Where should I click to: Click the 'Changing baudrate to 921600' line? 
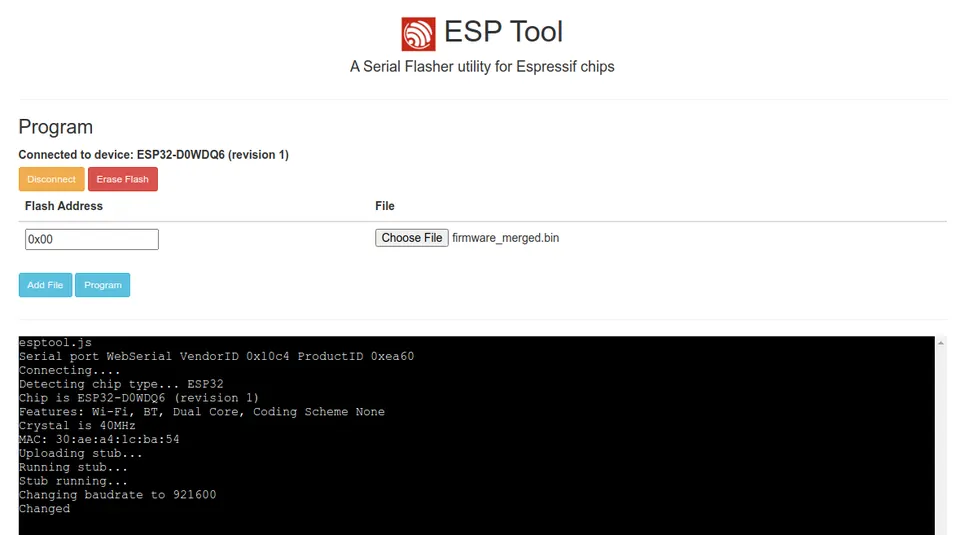118,495
